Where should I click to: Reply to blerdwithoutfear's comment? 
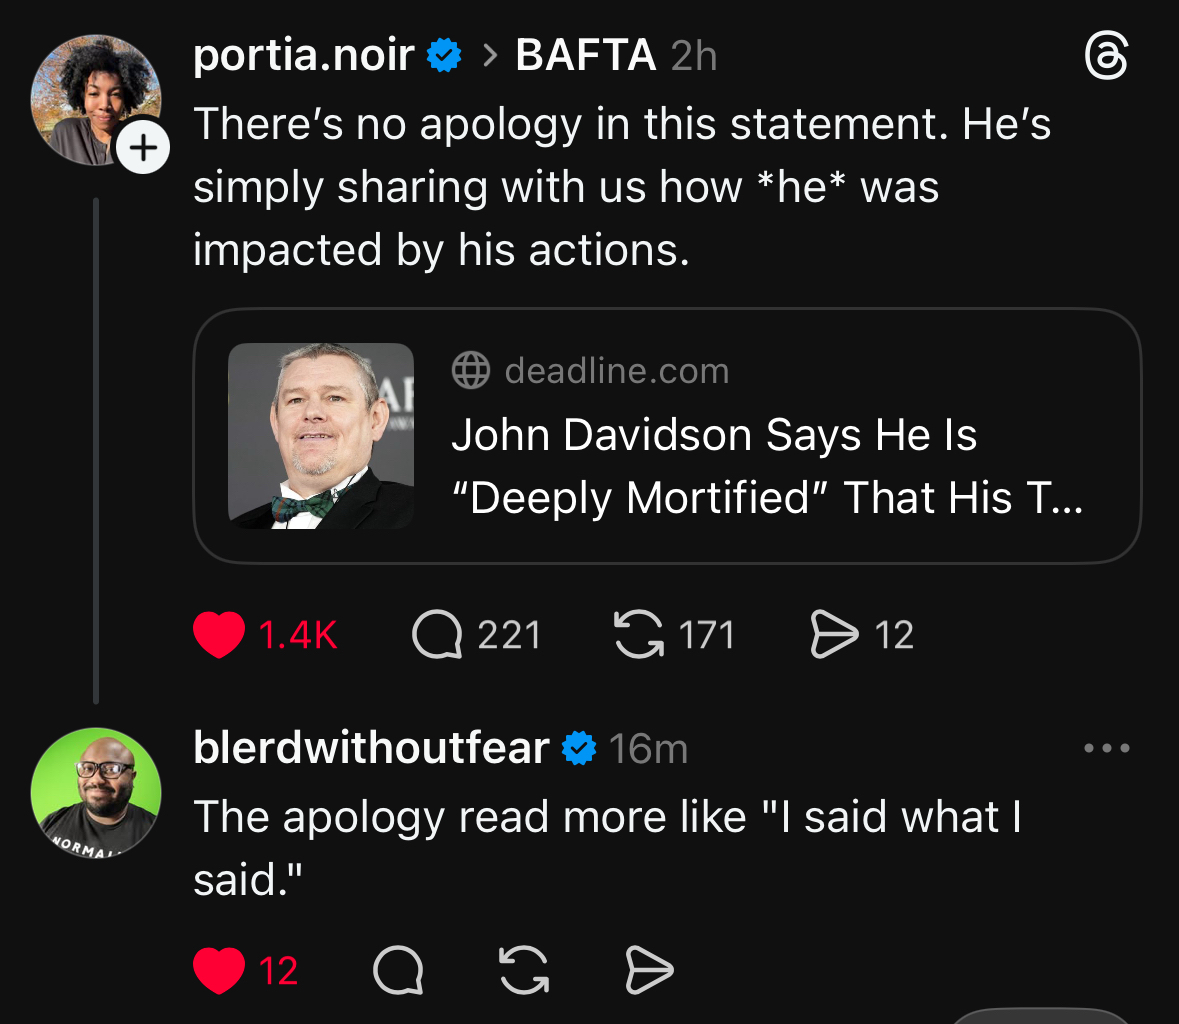pyautogui.click(x=398, y=970)
